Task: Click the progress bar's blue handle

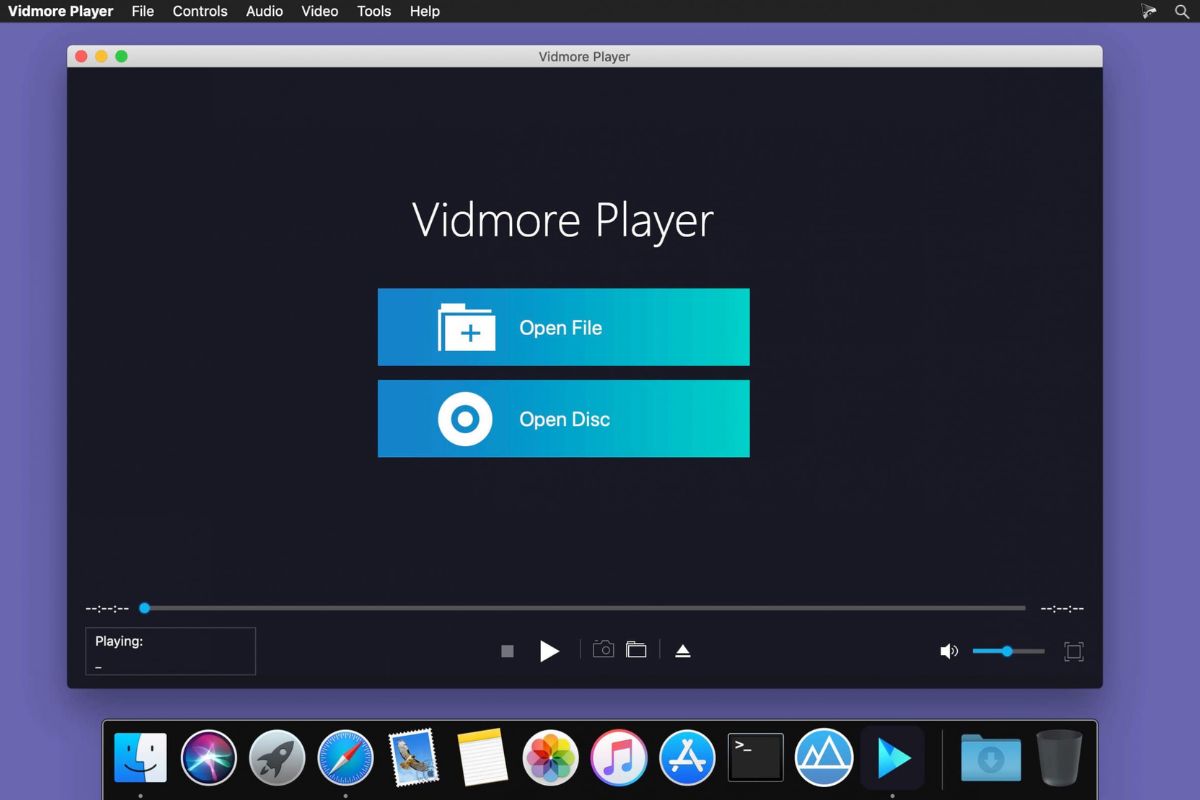Action: click(145, 608)
